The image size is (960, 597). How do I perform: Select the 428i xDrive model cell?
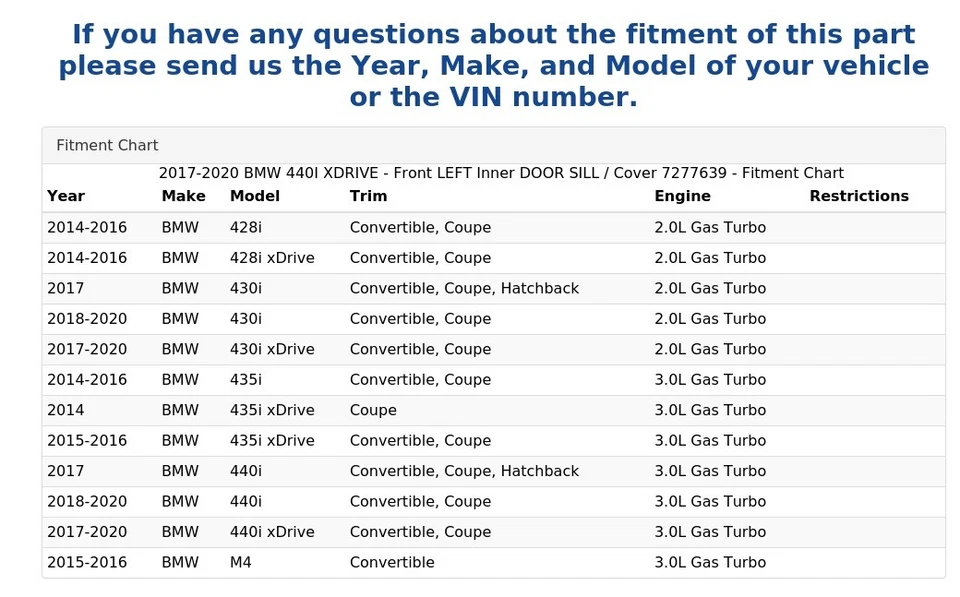pyautogui.click(x=272, y=258)
